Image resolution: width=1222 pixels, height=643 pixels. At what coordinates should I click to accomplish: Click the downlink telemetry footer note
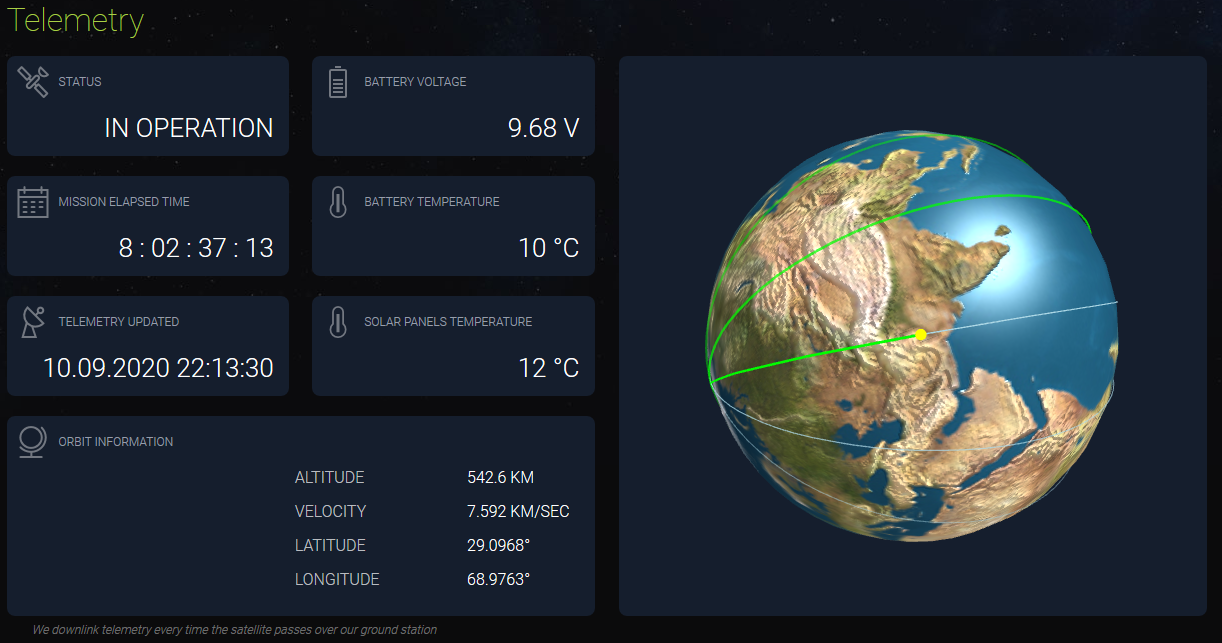[x=234, y=630]
